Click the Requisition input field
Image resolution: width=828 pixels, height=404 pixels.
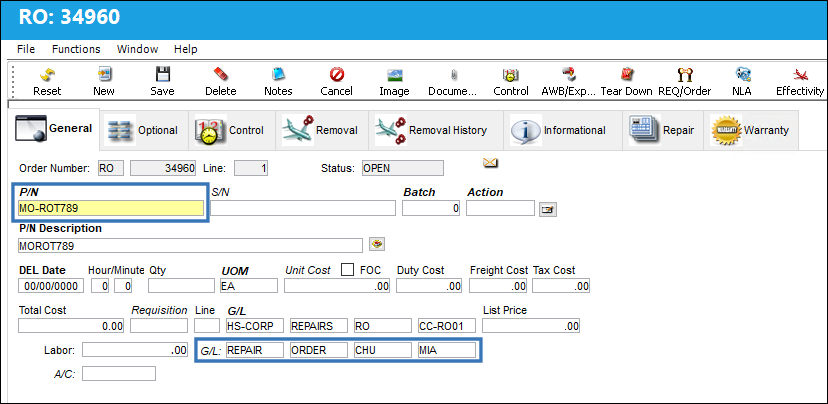tap(159, 326)
